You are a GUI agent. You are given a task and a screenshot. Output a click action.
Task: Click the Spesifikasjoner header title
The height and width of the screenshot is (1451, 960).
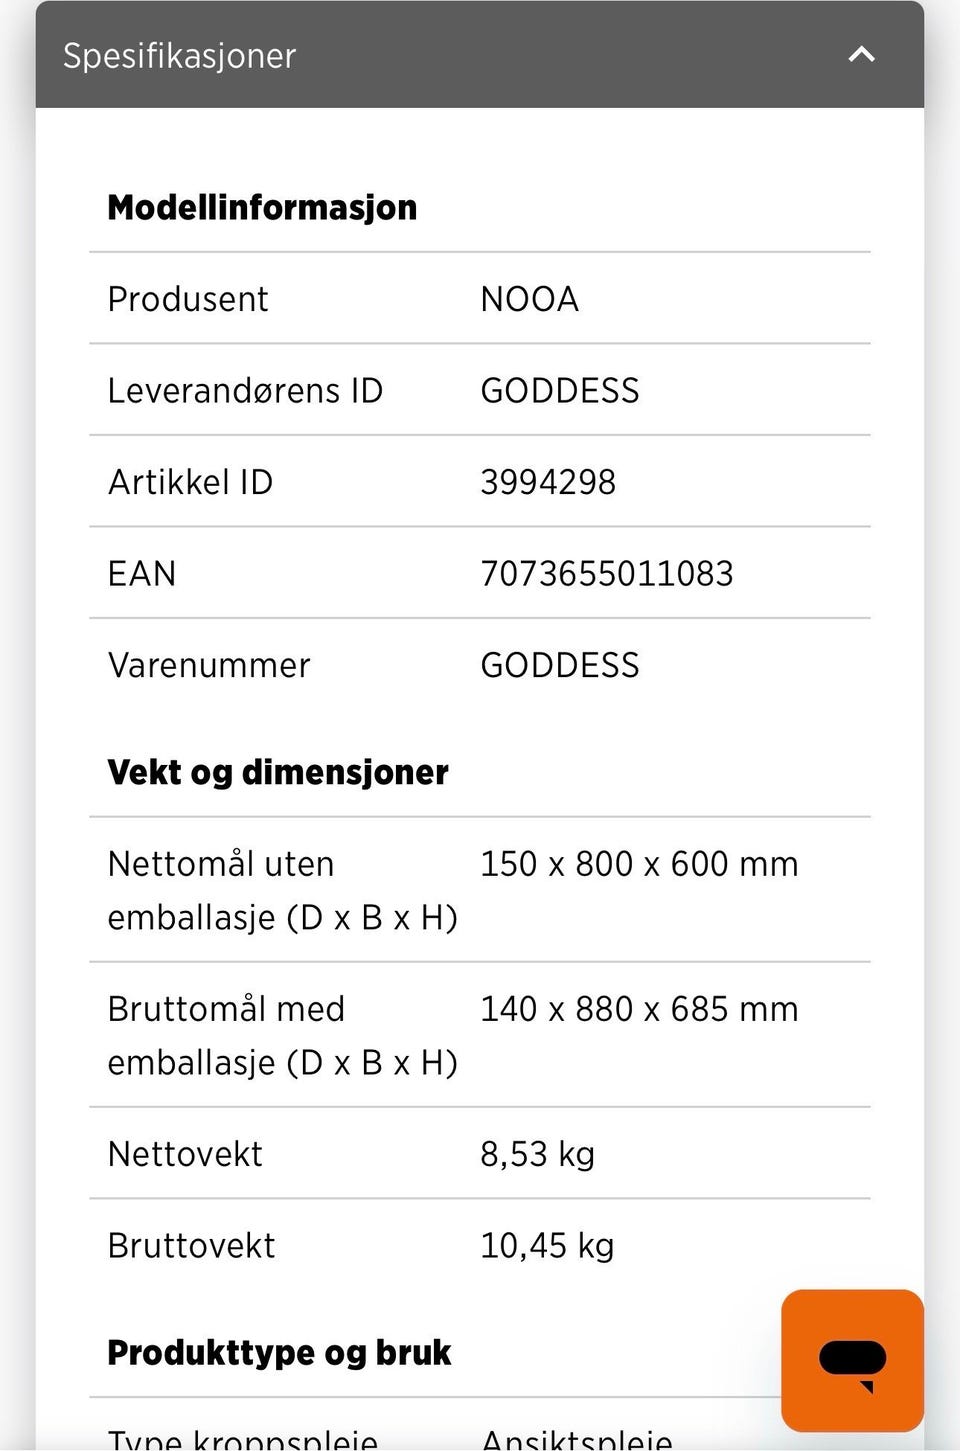179,56
